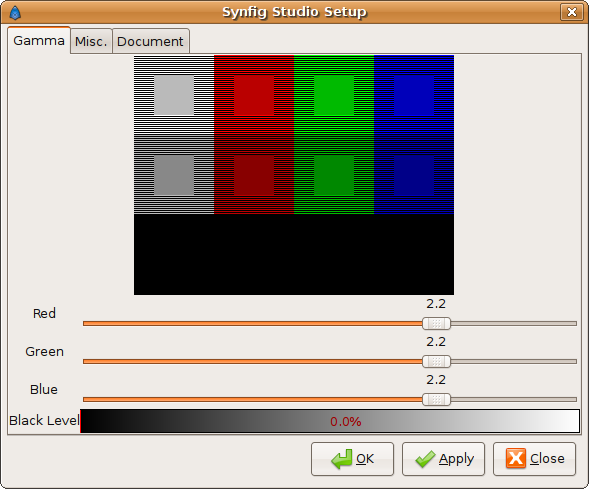589x489 pixels.
Task: Click the Synfig logo icon in title bar
Action: (15, 12)
